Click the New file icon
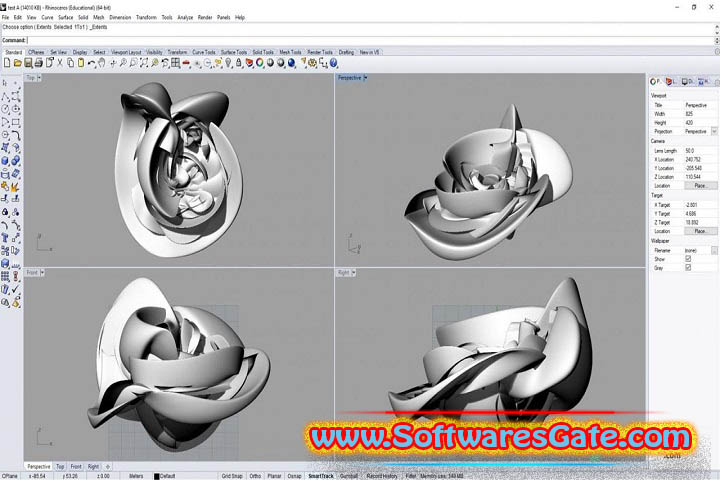The height and width of the screenshot is (480, 720). point(7,63)
